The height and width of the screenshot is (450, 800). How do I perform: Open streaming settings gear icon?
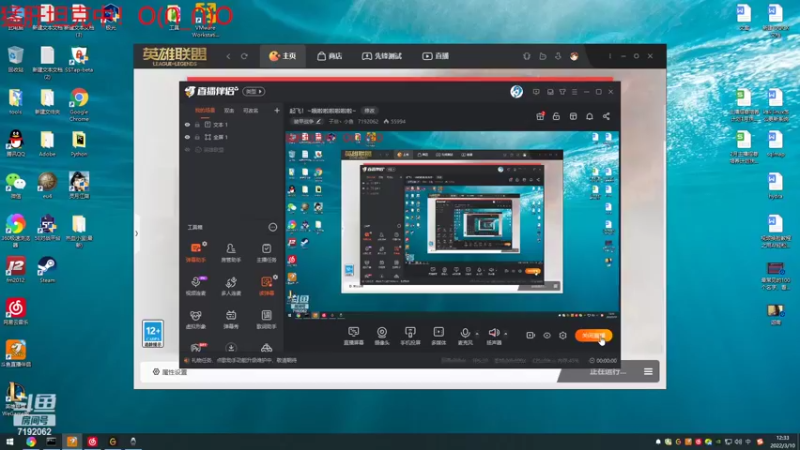click(x=563, y=335)
